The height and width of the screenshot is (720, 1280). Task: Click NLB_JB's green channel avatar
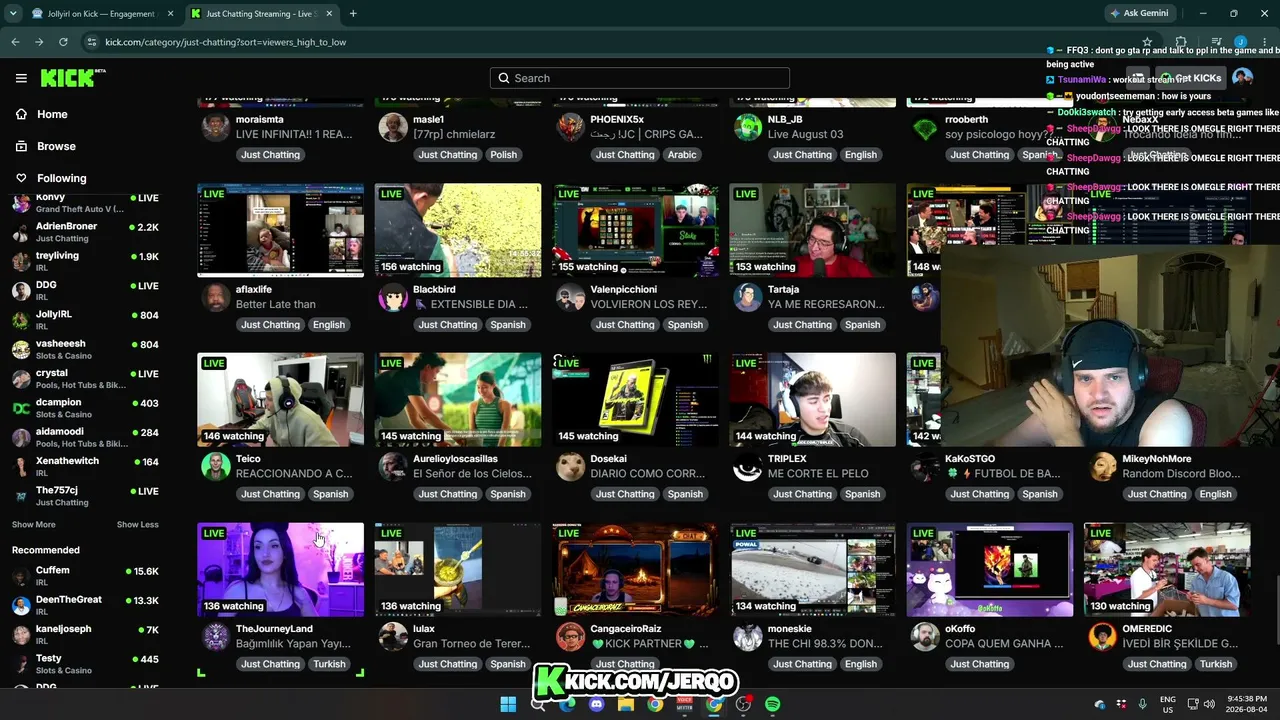click(748, 128)
